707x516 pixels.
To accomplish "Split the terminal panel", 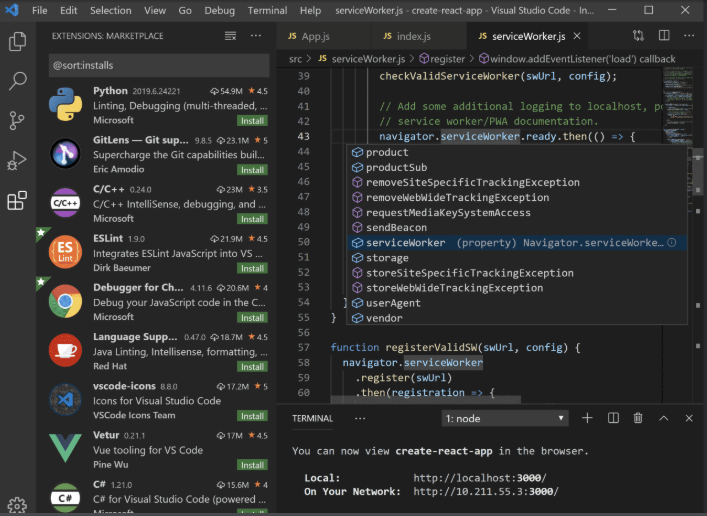I will pos(613,418).
